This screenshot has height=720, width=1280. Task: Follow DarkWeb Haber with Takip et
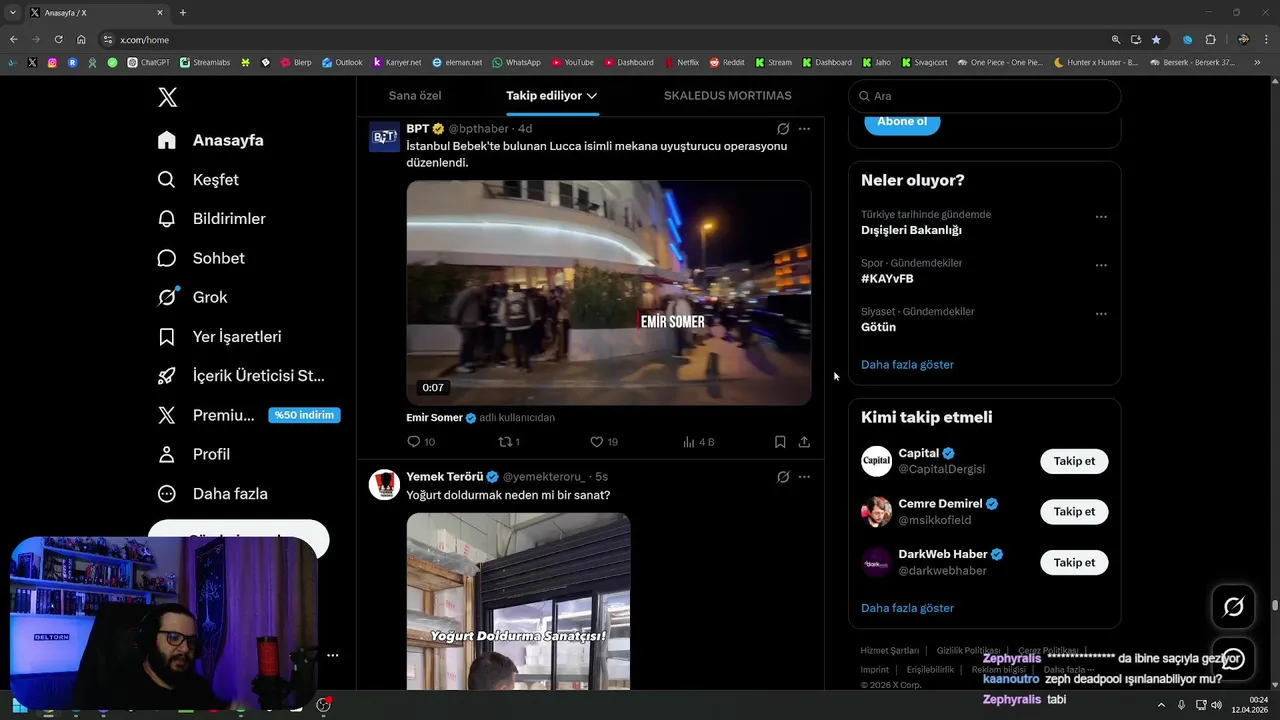click(1074, 563)
